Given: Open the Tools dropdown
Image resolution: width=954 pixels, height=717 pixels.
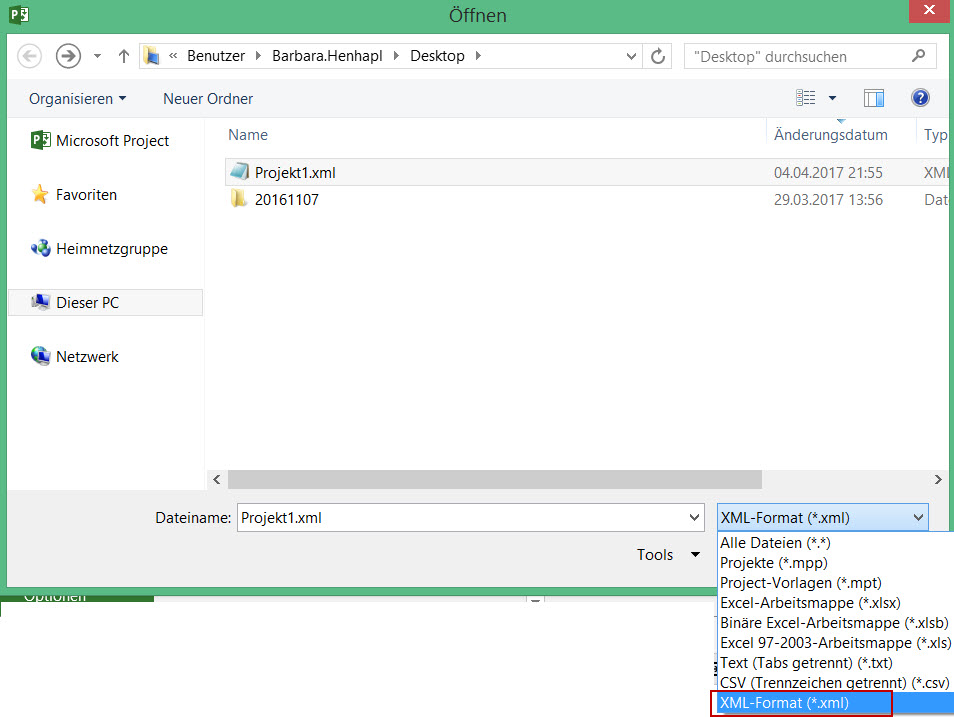Looking at the screenshot, I should (668, 554).
